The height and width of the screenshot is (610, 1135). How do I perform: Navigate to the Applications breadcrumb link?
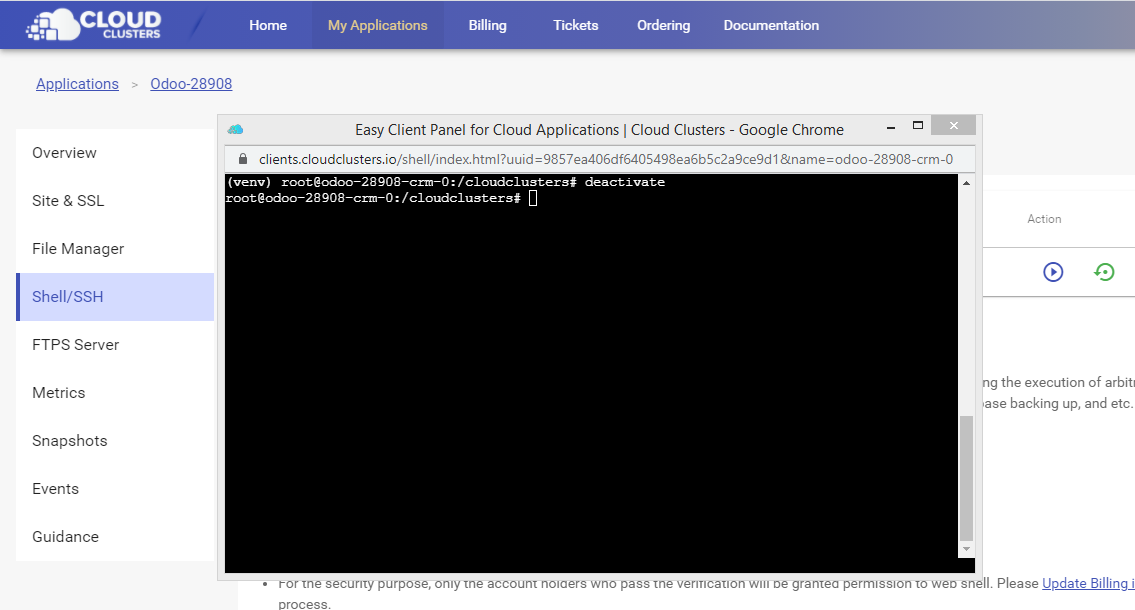(77, 83)
